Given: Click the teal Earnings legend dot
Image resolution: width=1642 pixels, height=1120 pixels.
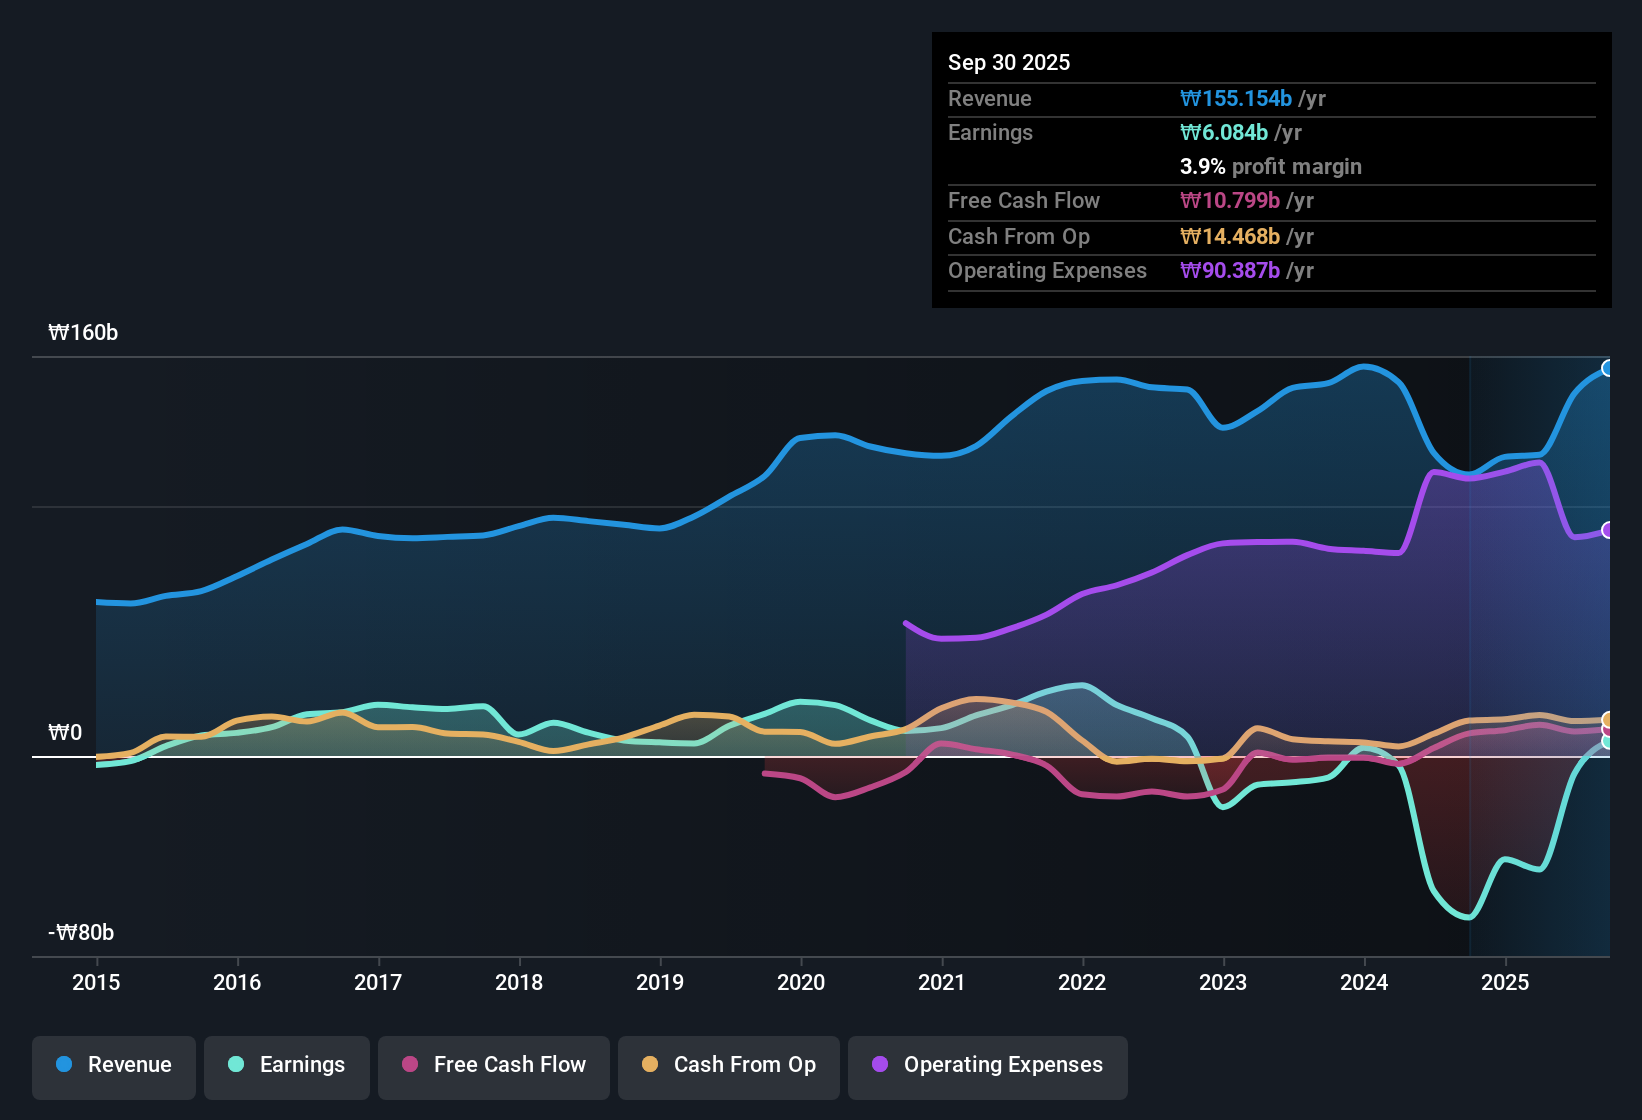Looking at the screenshot, I should pos(236,1065).
